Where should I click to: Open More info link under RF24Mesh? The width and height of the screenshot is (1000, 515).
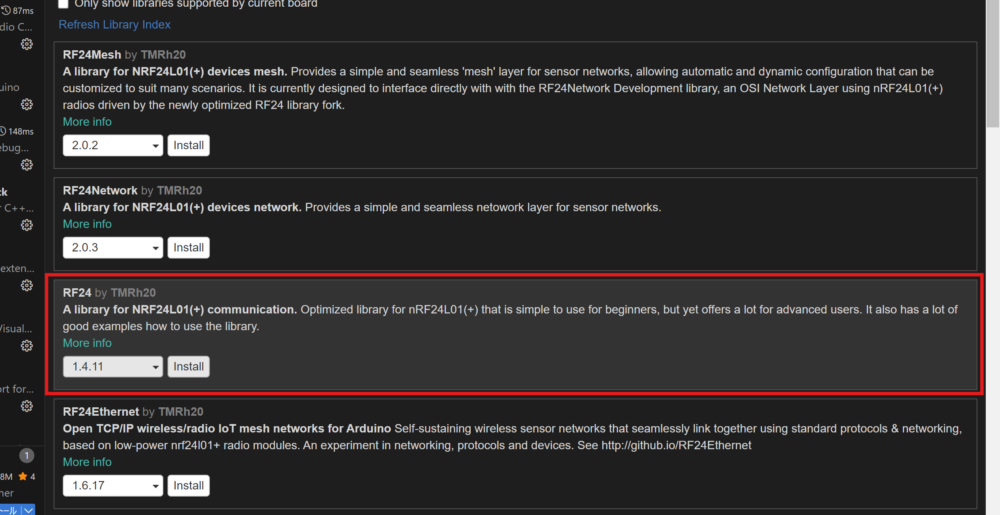click(87, 122)
